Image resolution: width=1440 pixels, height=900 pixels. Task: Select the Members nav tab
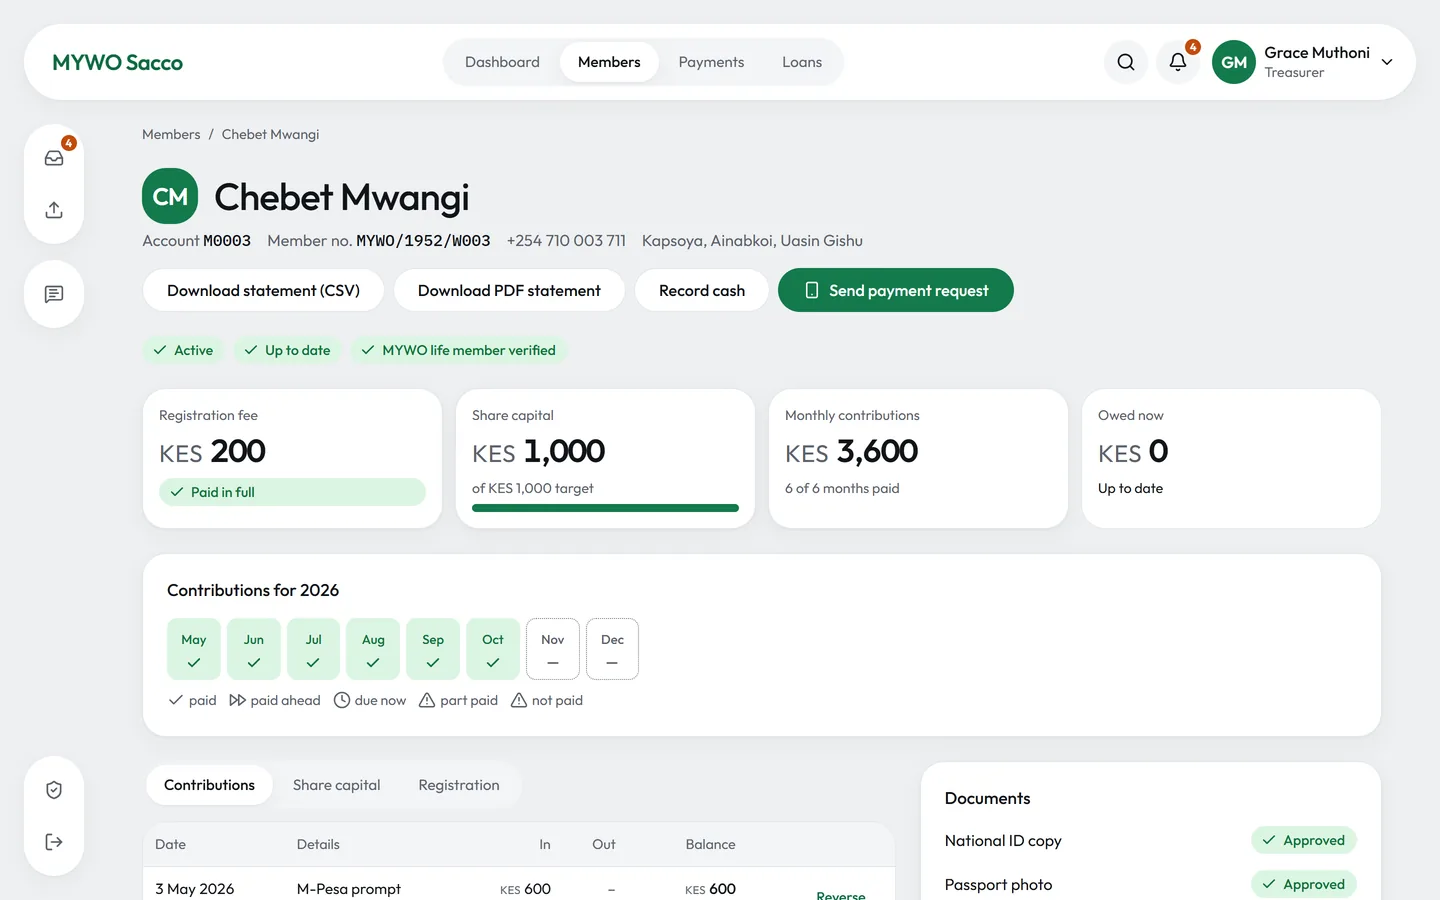(x=609, y=62)
